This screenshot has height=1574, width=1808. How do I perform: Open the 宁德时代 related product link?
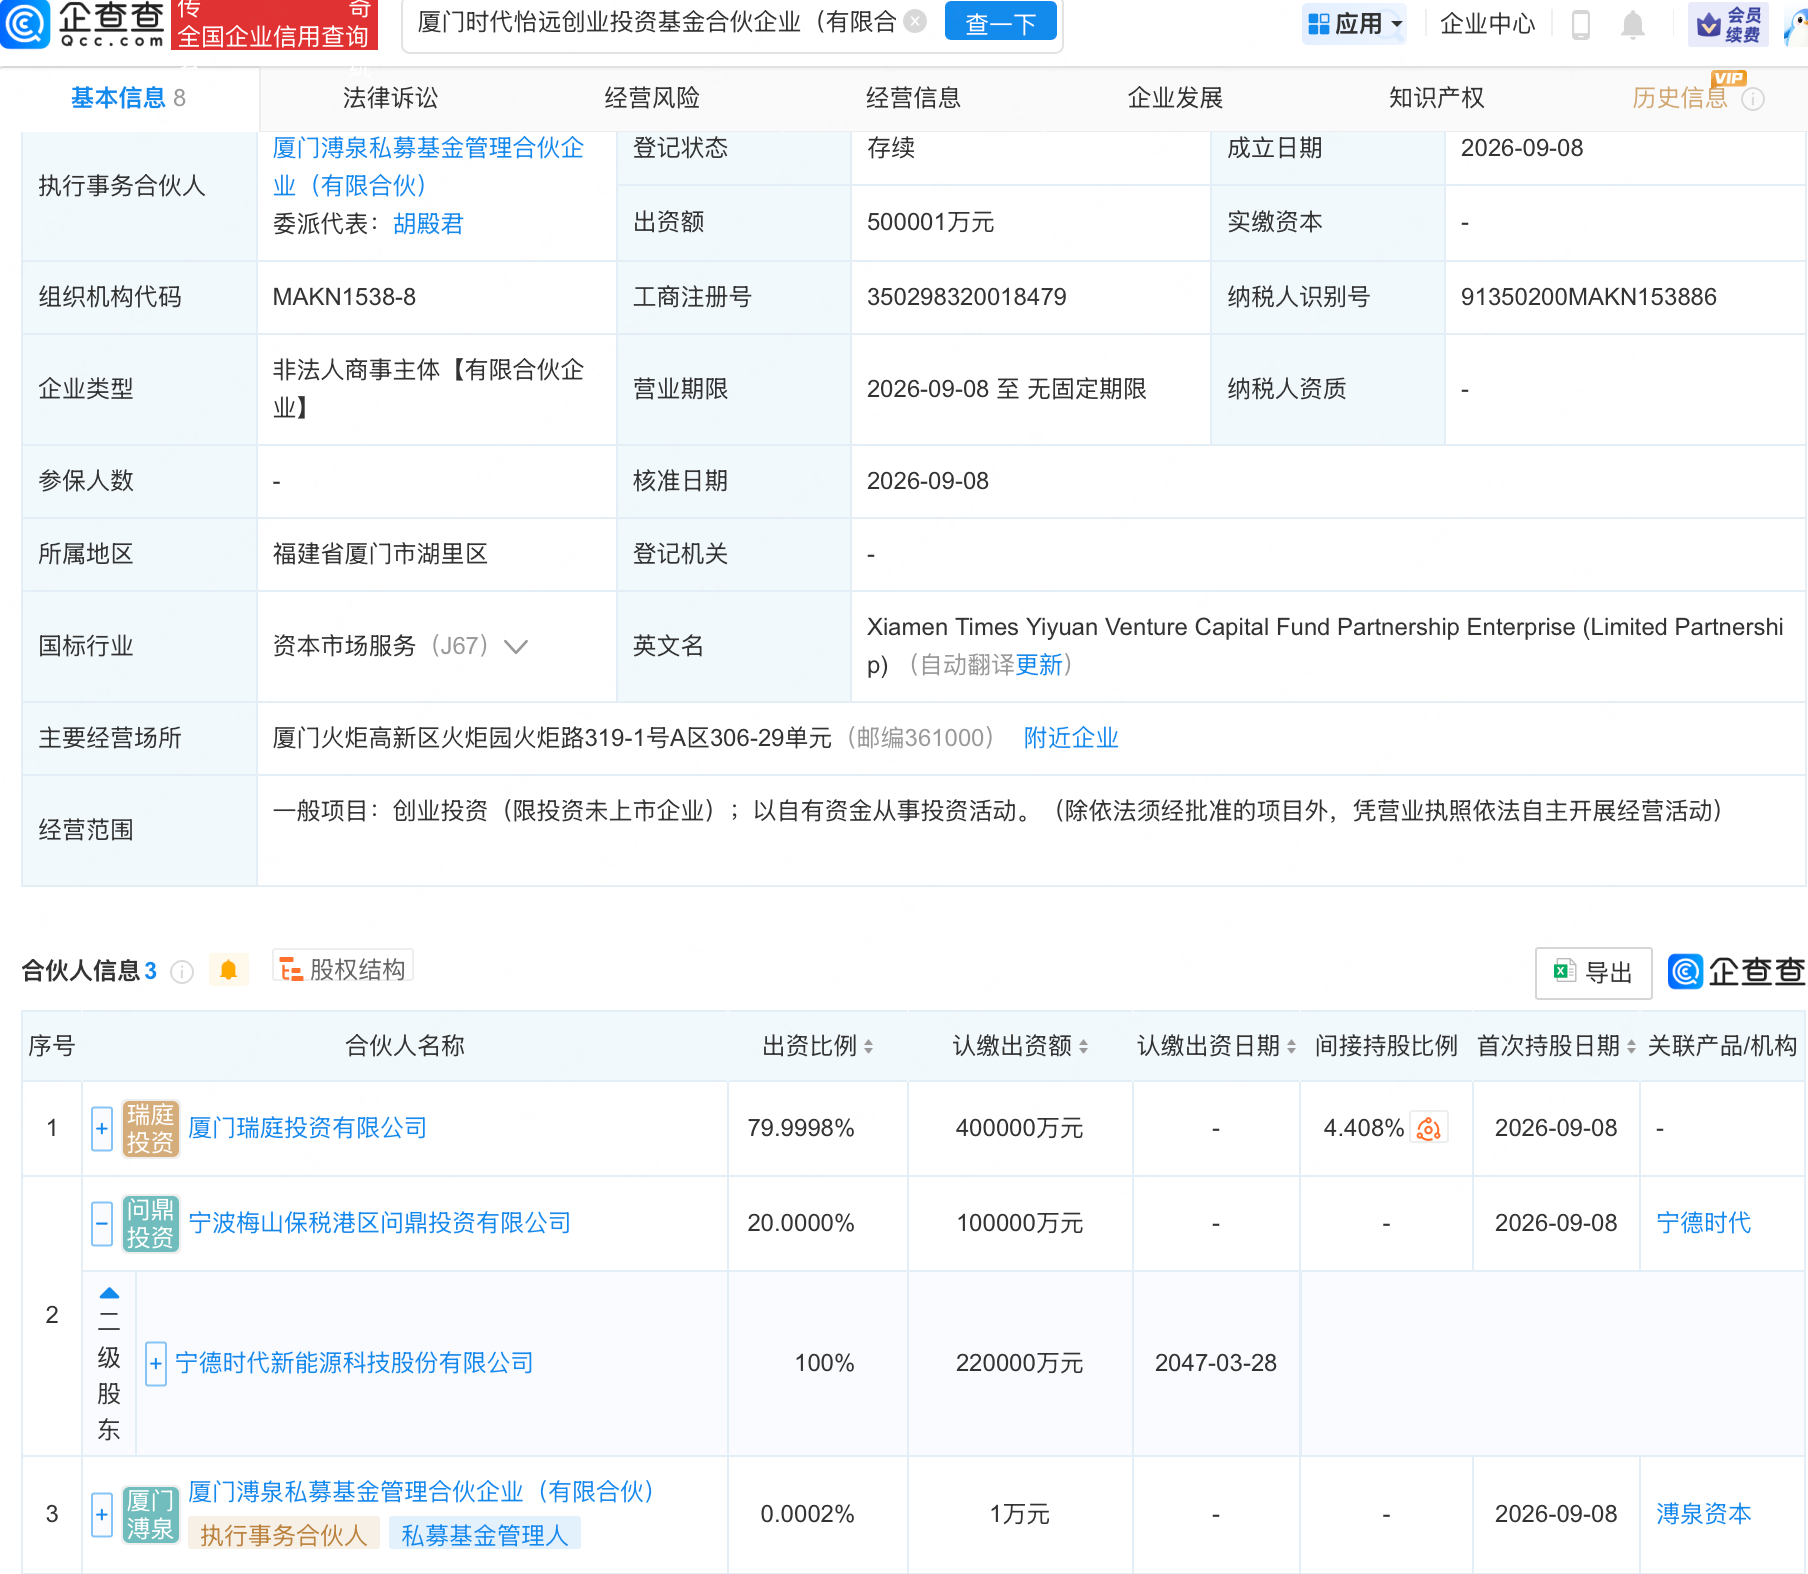click(1704, 1223)
